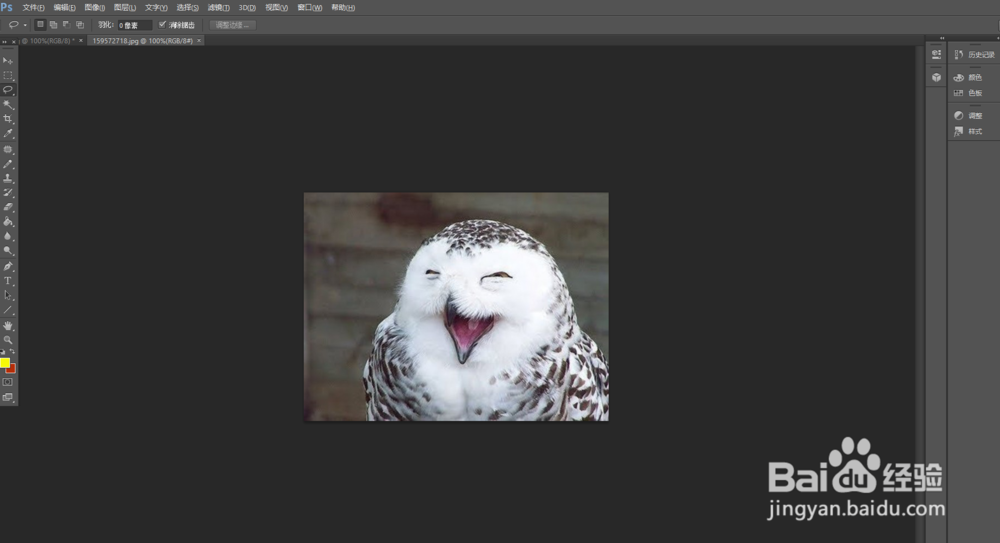Viewport: 1000px width, 543px height.
Task: Expand the collapsed panel dock arrows
Action: pos(942,38)
